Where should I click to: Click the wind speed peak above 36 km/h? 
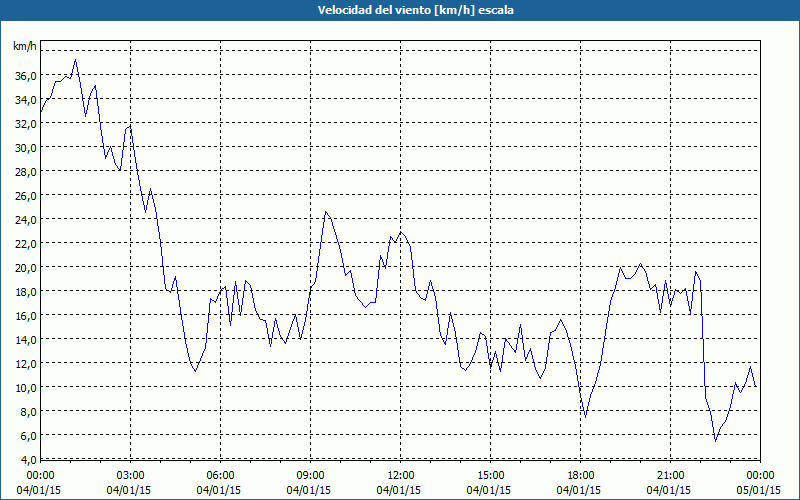click(76, 60)
